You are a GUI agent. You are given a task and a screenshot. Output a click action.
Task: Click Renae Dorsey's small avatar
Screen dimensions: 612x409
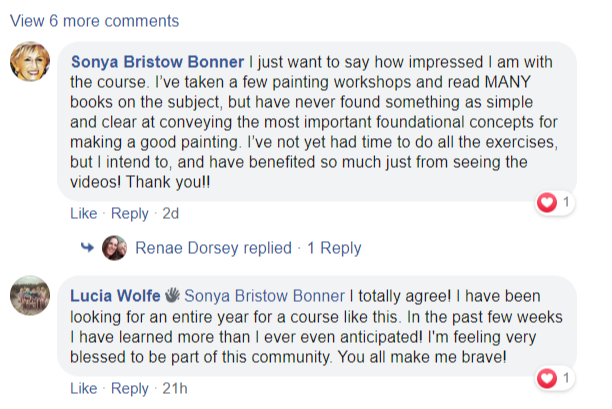115,248
